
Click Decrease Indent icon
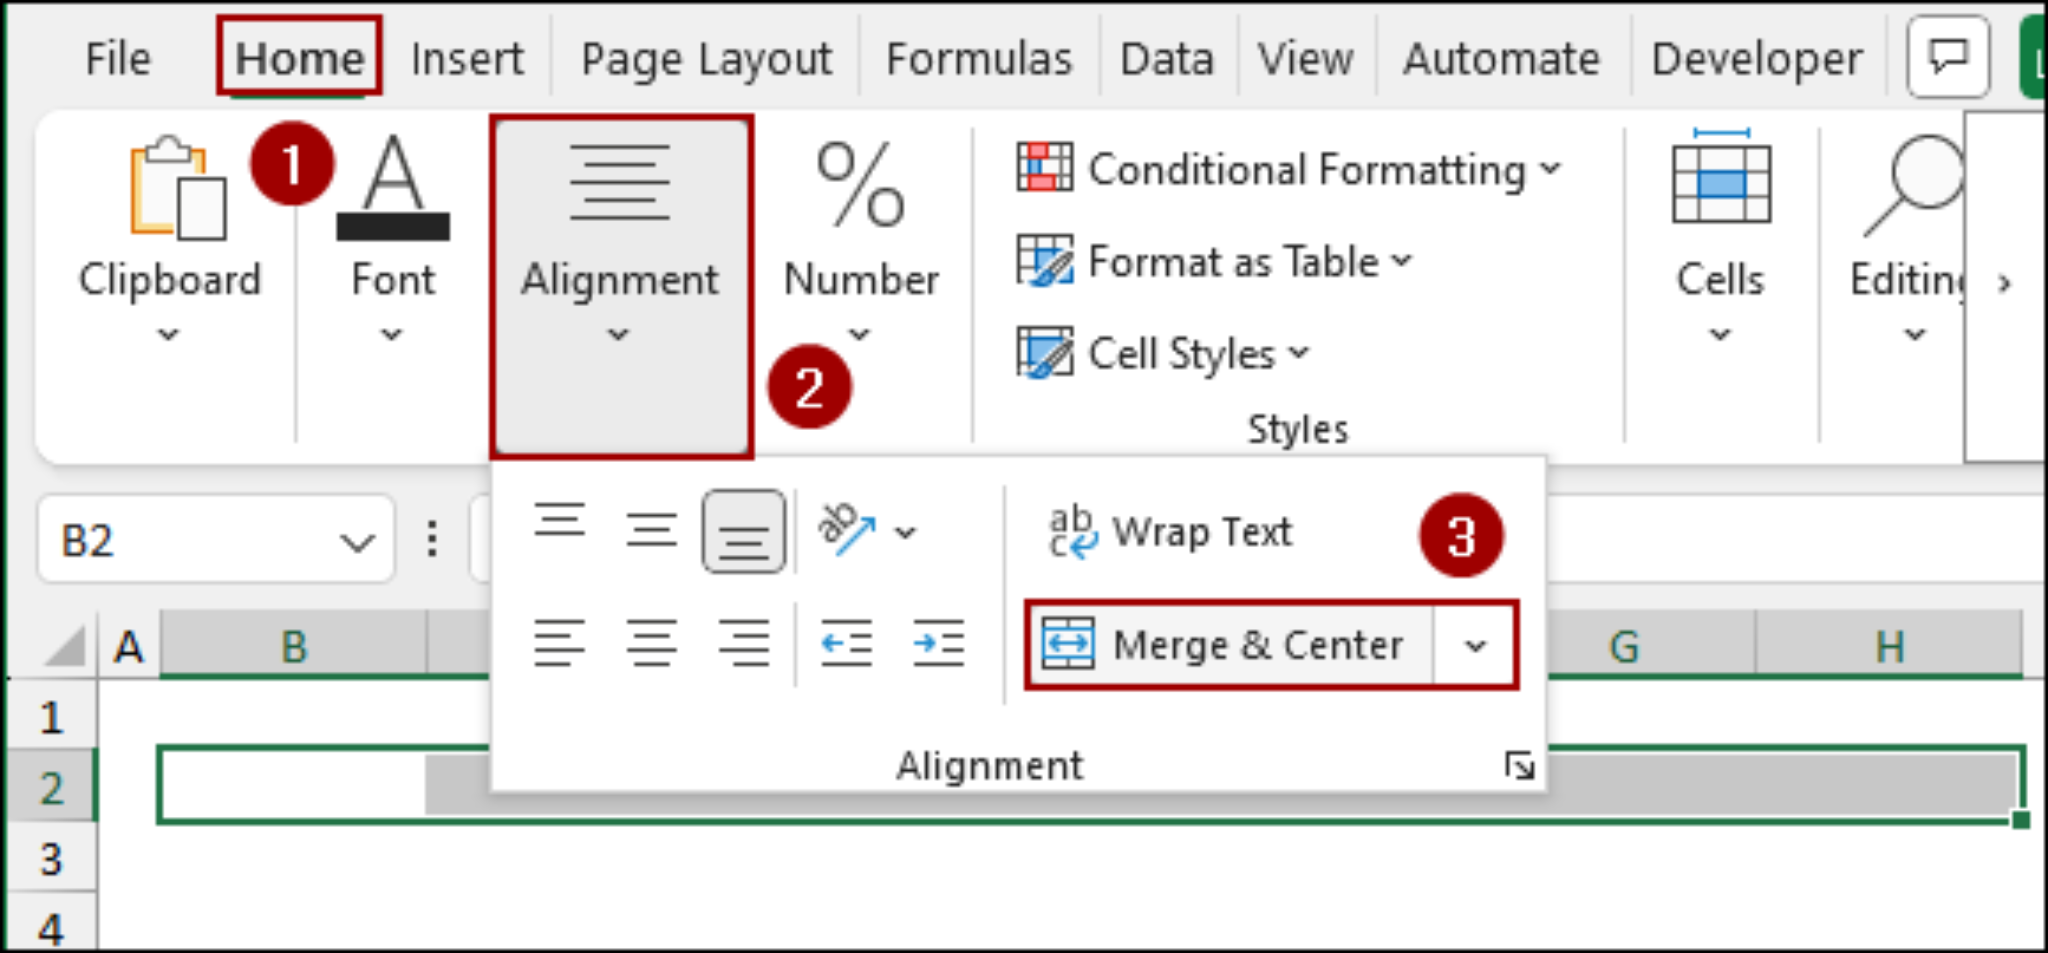(846, 643)
